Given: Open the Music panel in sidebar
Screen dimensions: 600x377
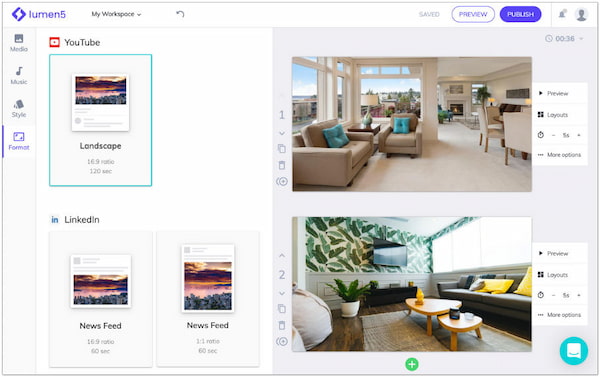Looking at the screenshot, I should pos(19,75).
